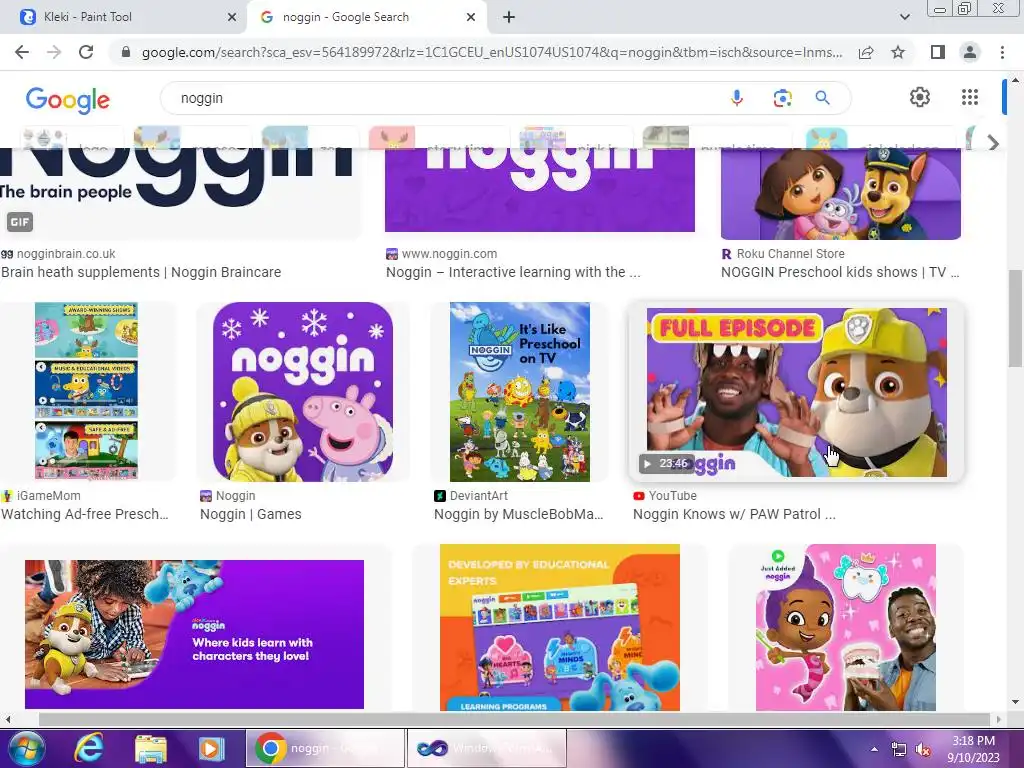Image resolution: width=1024 pixels, height=768 pixels.
Task: Switch to the infinity-icon taskbar window
Action: tap(486, 748)
